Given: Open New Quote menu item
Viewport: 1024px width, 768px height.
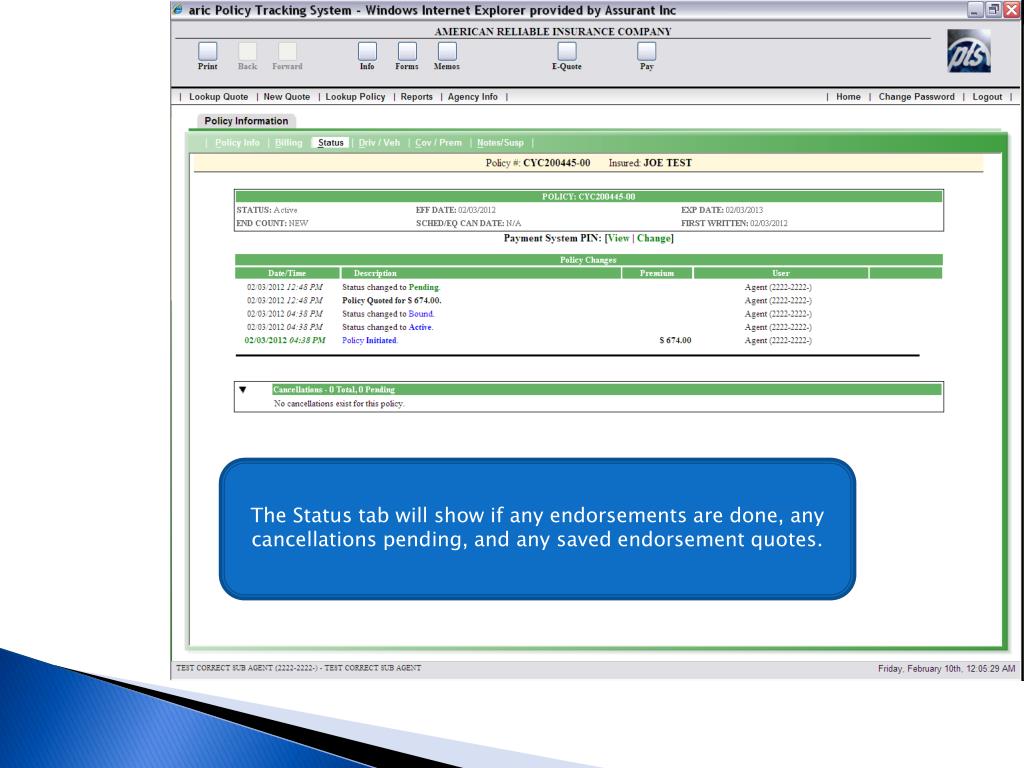Looking at the screenshot, I should pyautogui.click(x=287, y=97).
